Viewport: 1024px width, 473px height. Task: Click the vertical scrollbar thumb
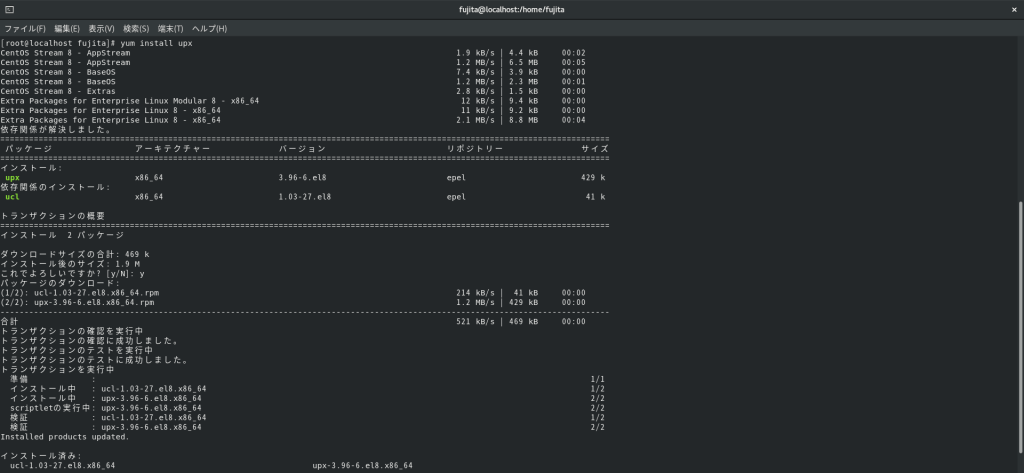(x=1020, y=330)
